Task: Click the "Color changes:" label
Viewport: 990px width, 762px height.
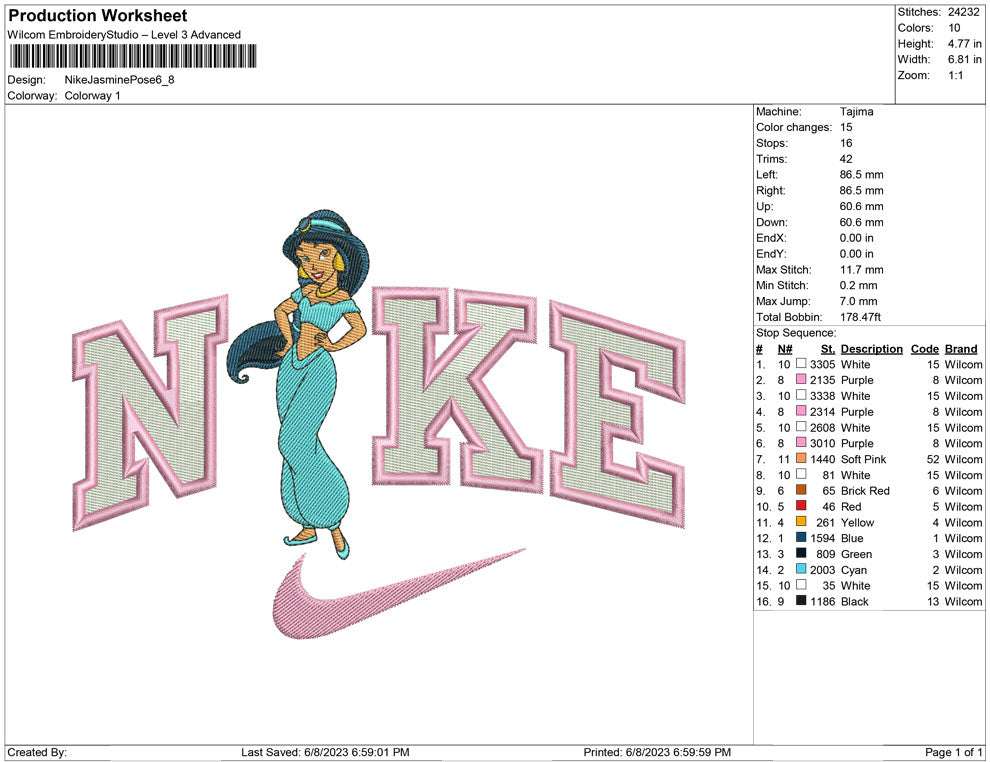Action: (x=794, y=128)
